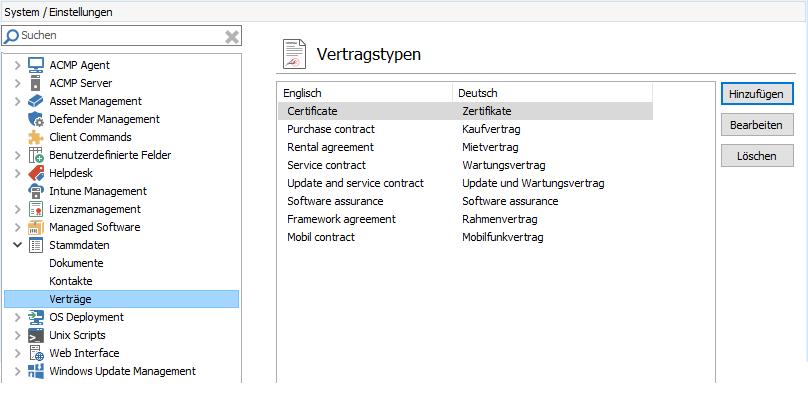Expand the Helpdesk node

17,174
